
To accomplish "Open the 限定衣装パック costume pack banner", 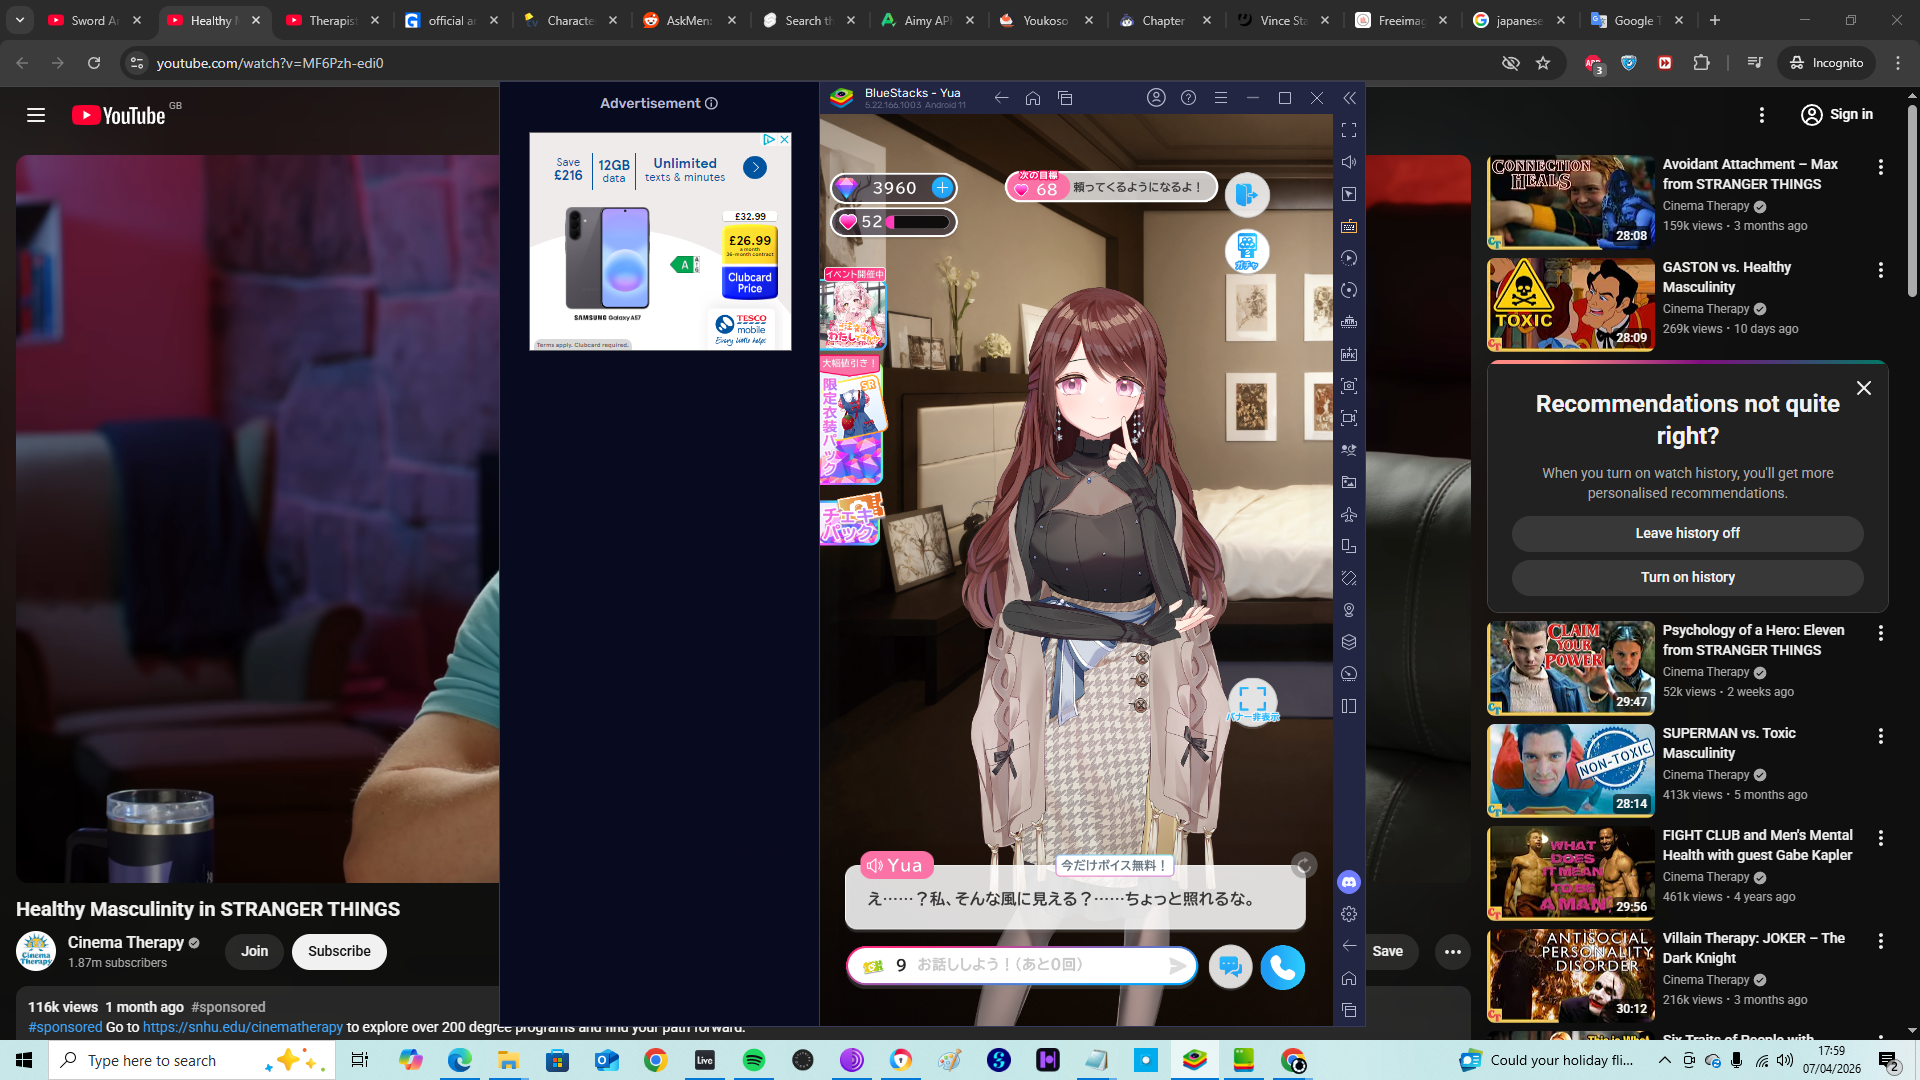I will (852, 420).
